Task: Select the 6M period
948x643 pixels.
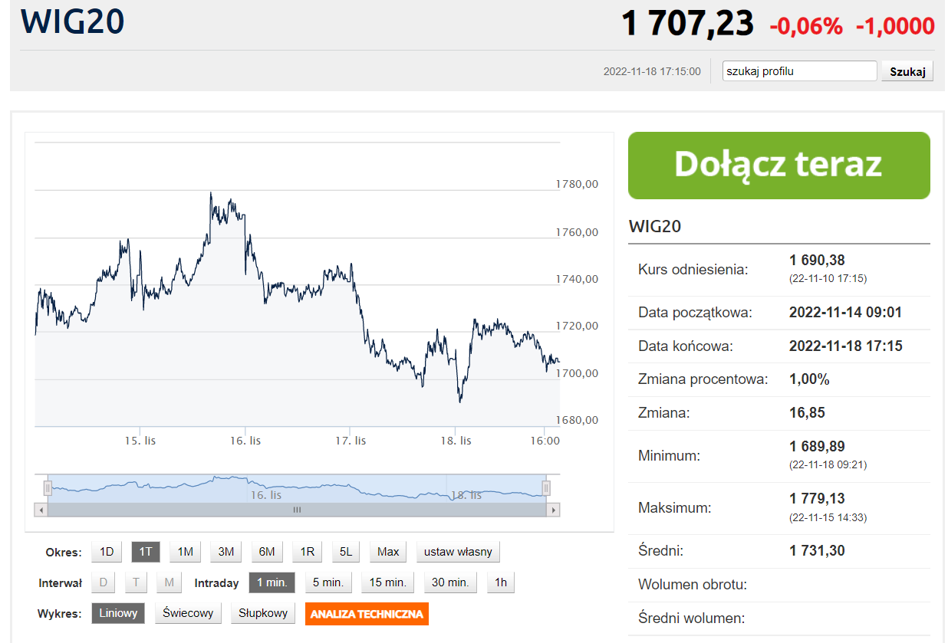Action: (267, 552)
